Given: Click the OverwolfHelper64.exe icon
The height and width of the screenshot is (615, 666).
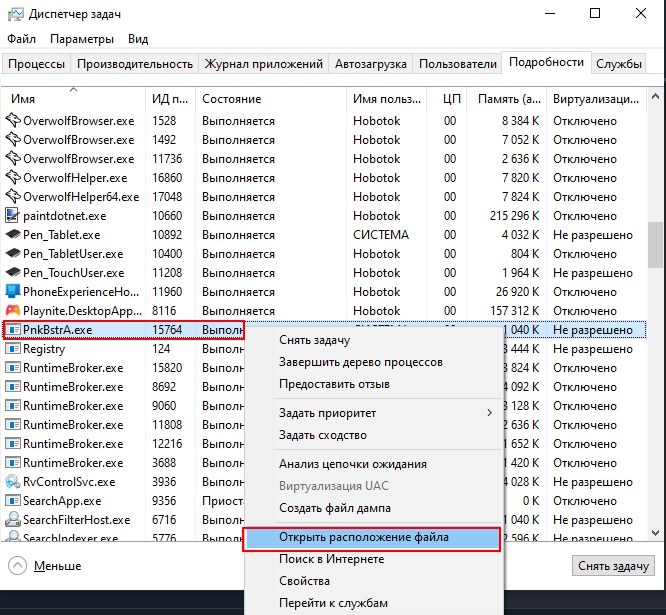Looking at the screenshot, I should pos(12,197).
